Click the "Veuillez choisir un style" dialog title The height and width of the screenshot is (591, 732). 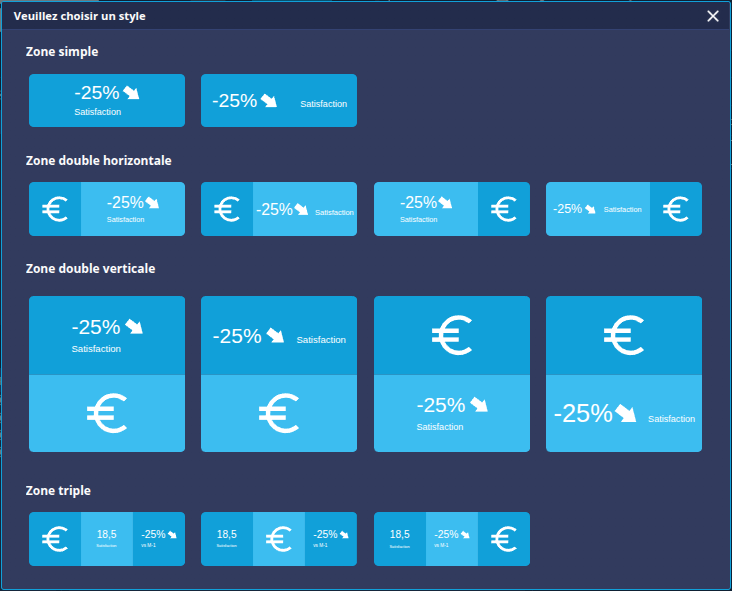(79, 16)
